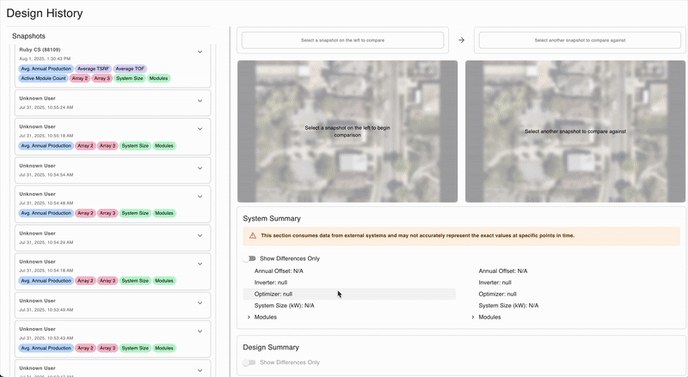Expand the Ruby CS (88109) snapshot card
The image size is (688, 377).
click(200, 52)
